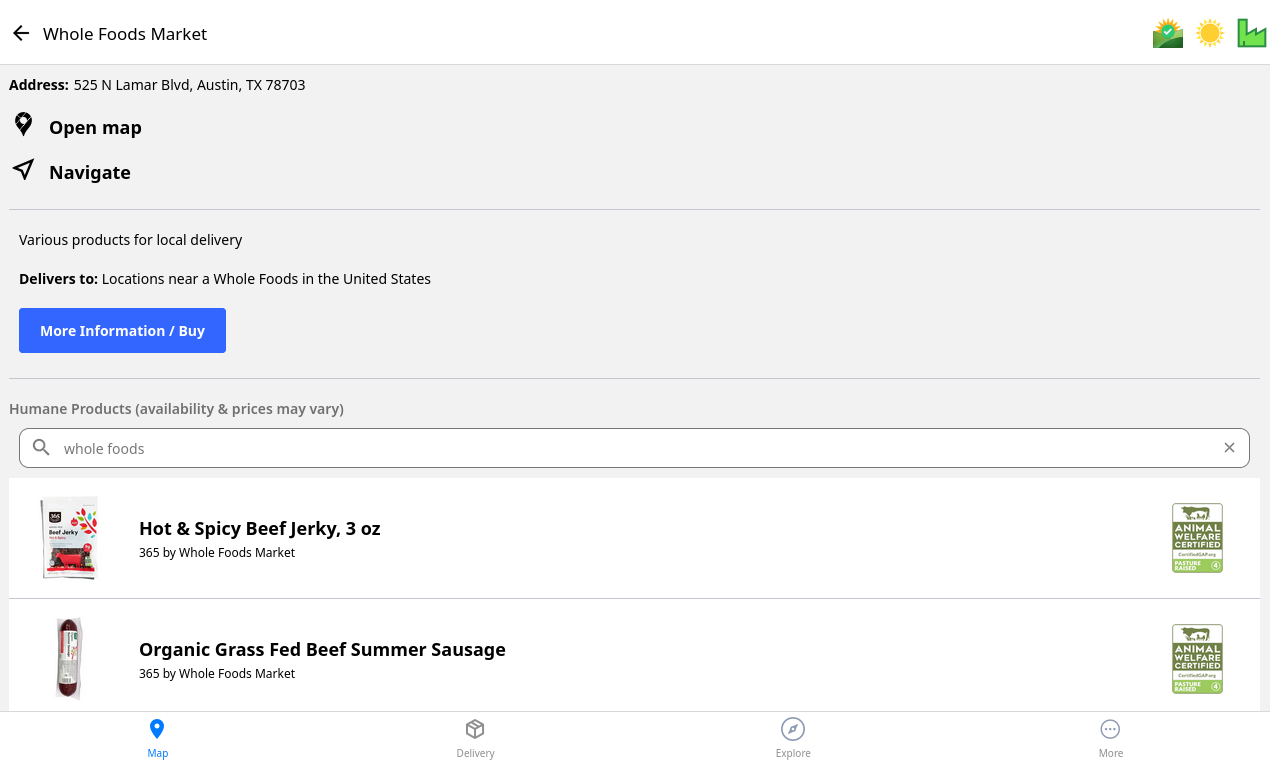Click More Information / Buy button

pyautogui.click(x=122, y=330)
